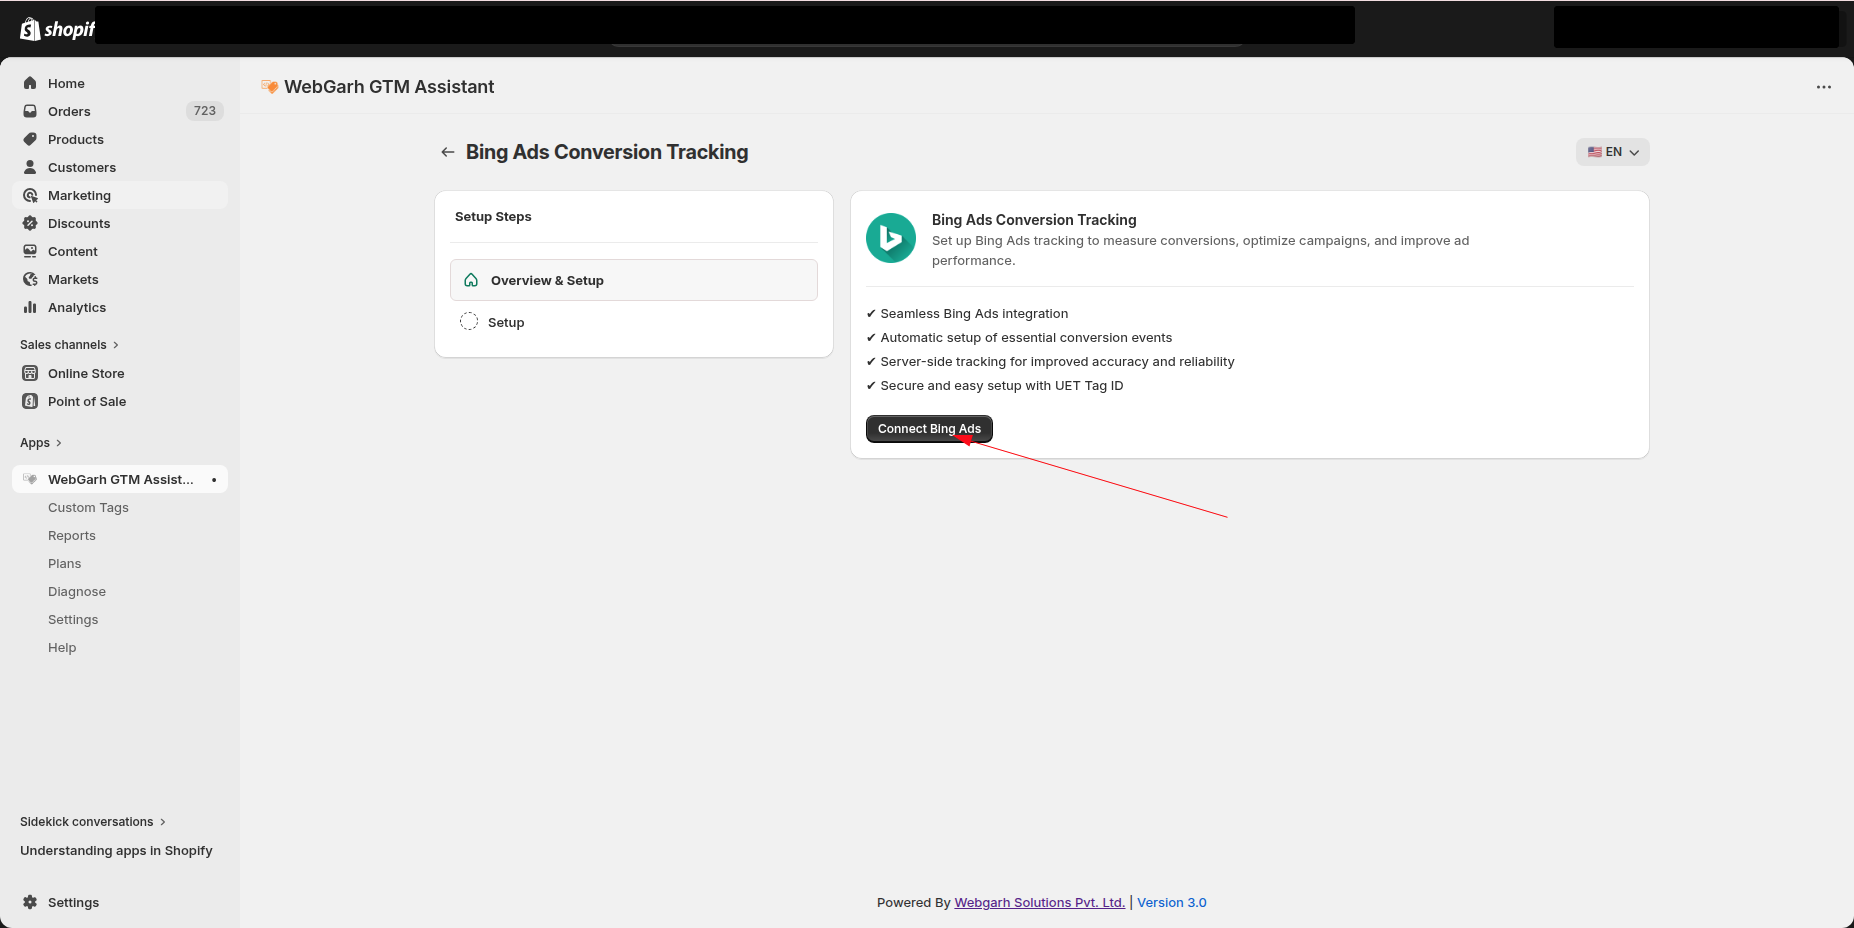Click the Bing Ads Conversion Tracking page heading

[607, 152]
